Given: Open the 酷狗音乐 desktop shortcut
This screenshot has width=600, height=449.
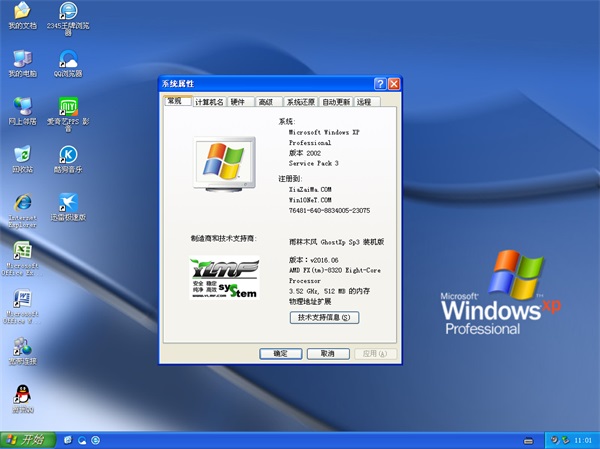Looking at the screenshot, I should [68, 155].
